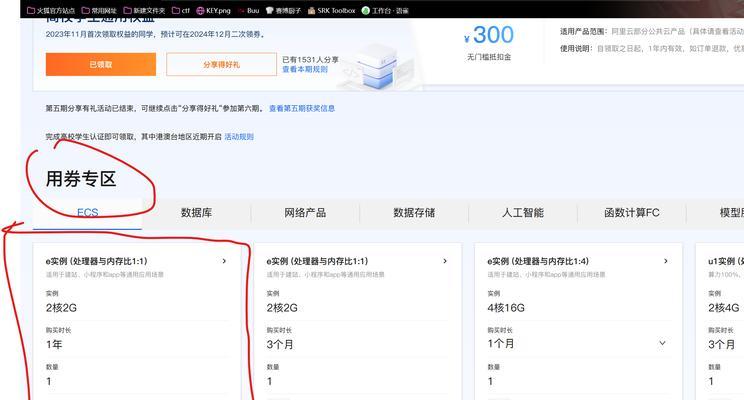
Task: Open arrow on 2核2G 3个月 e实例 card
Action: pyautogui.click(x=445, y=261)
